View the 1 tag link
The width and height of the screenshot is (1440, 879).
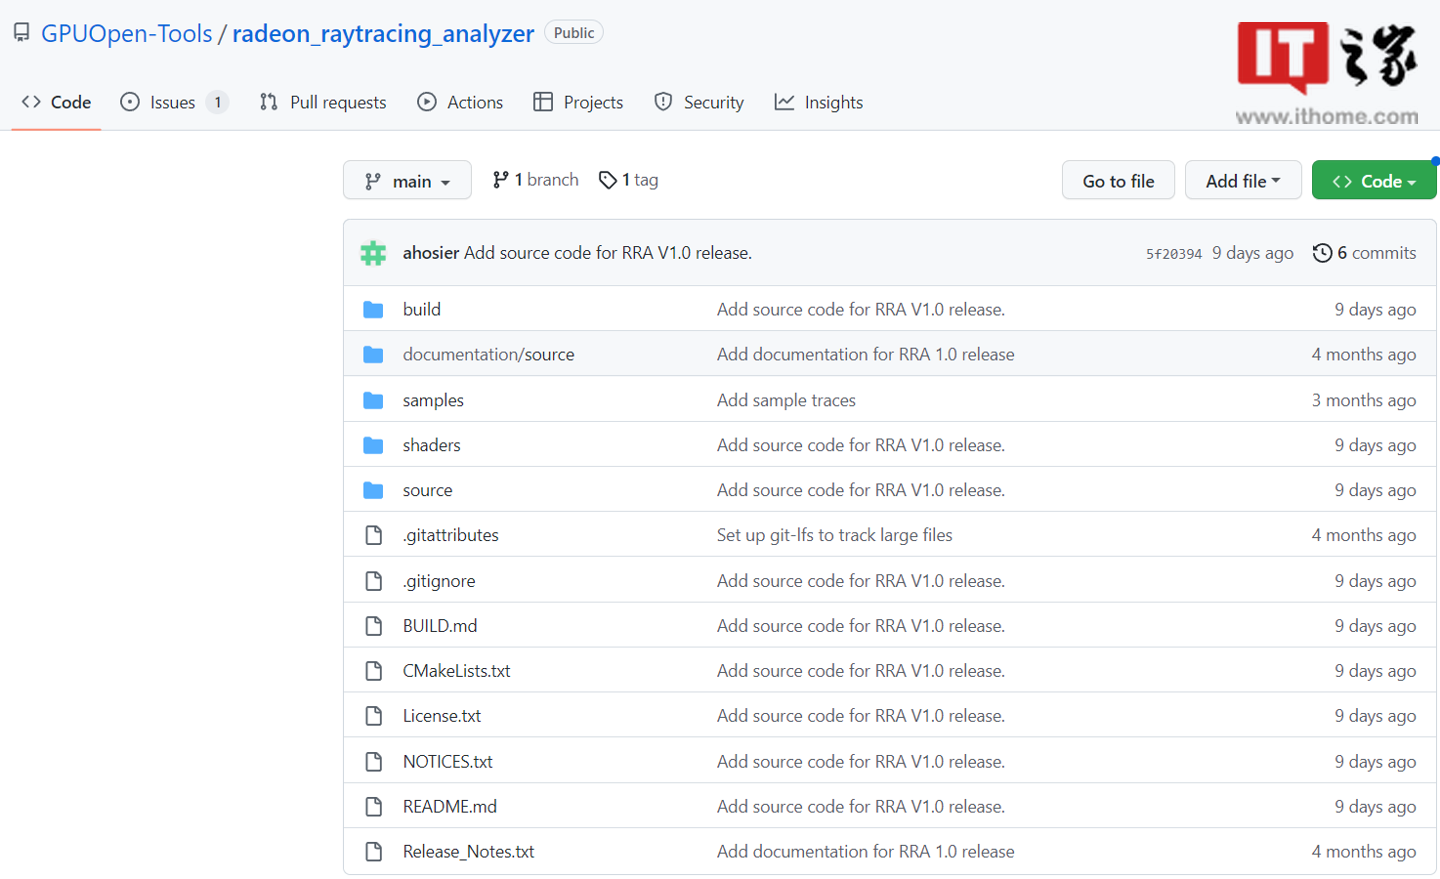(x=628, y=180)
